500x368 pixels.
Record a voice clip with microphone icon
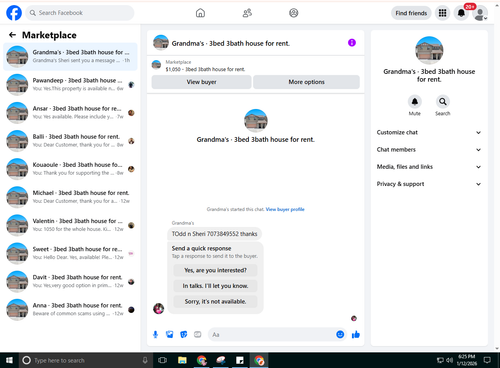pos(155,334)
